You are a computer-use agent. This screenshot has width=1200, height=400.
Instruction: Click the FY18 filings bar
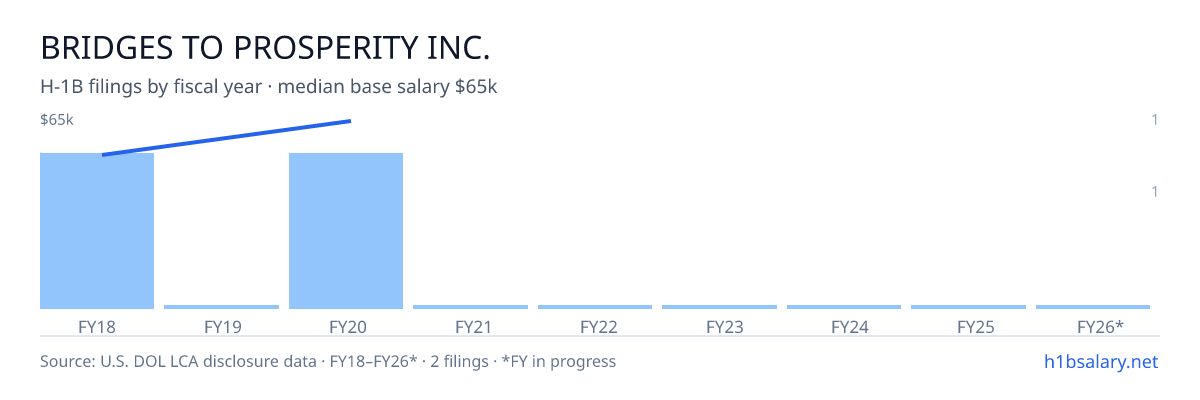(97, 231)
